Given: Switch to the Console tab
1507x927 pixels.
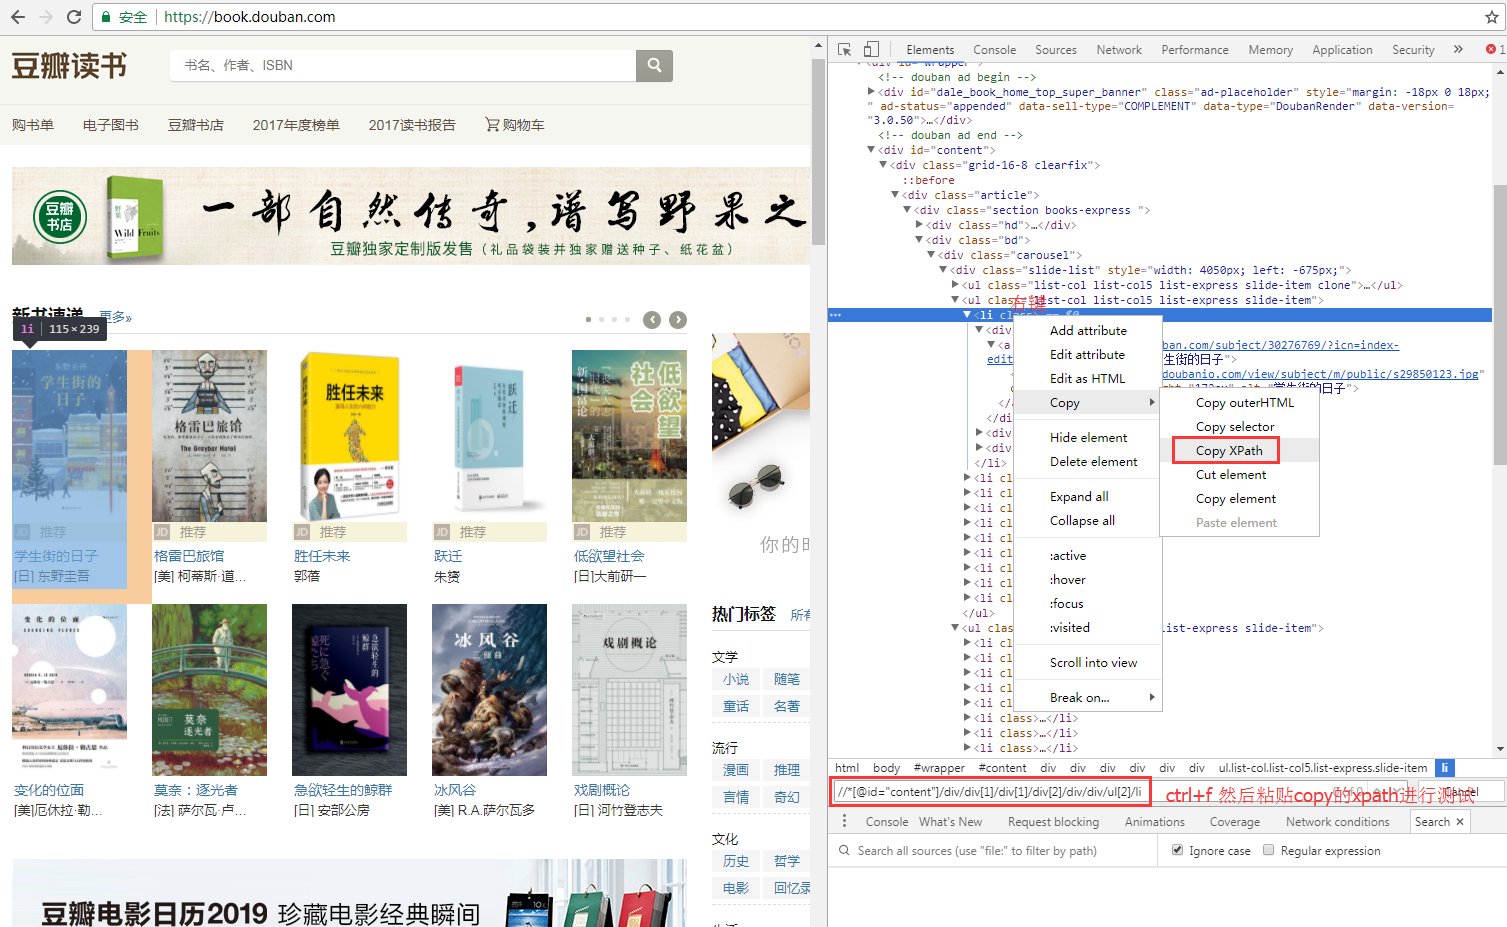Looking at the screenshot, I should [994, 50].
